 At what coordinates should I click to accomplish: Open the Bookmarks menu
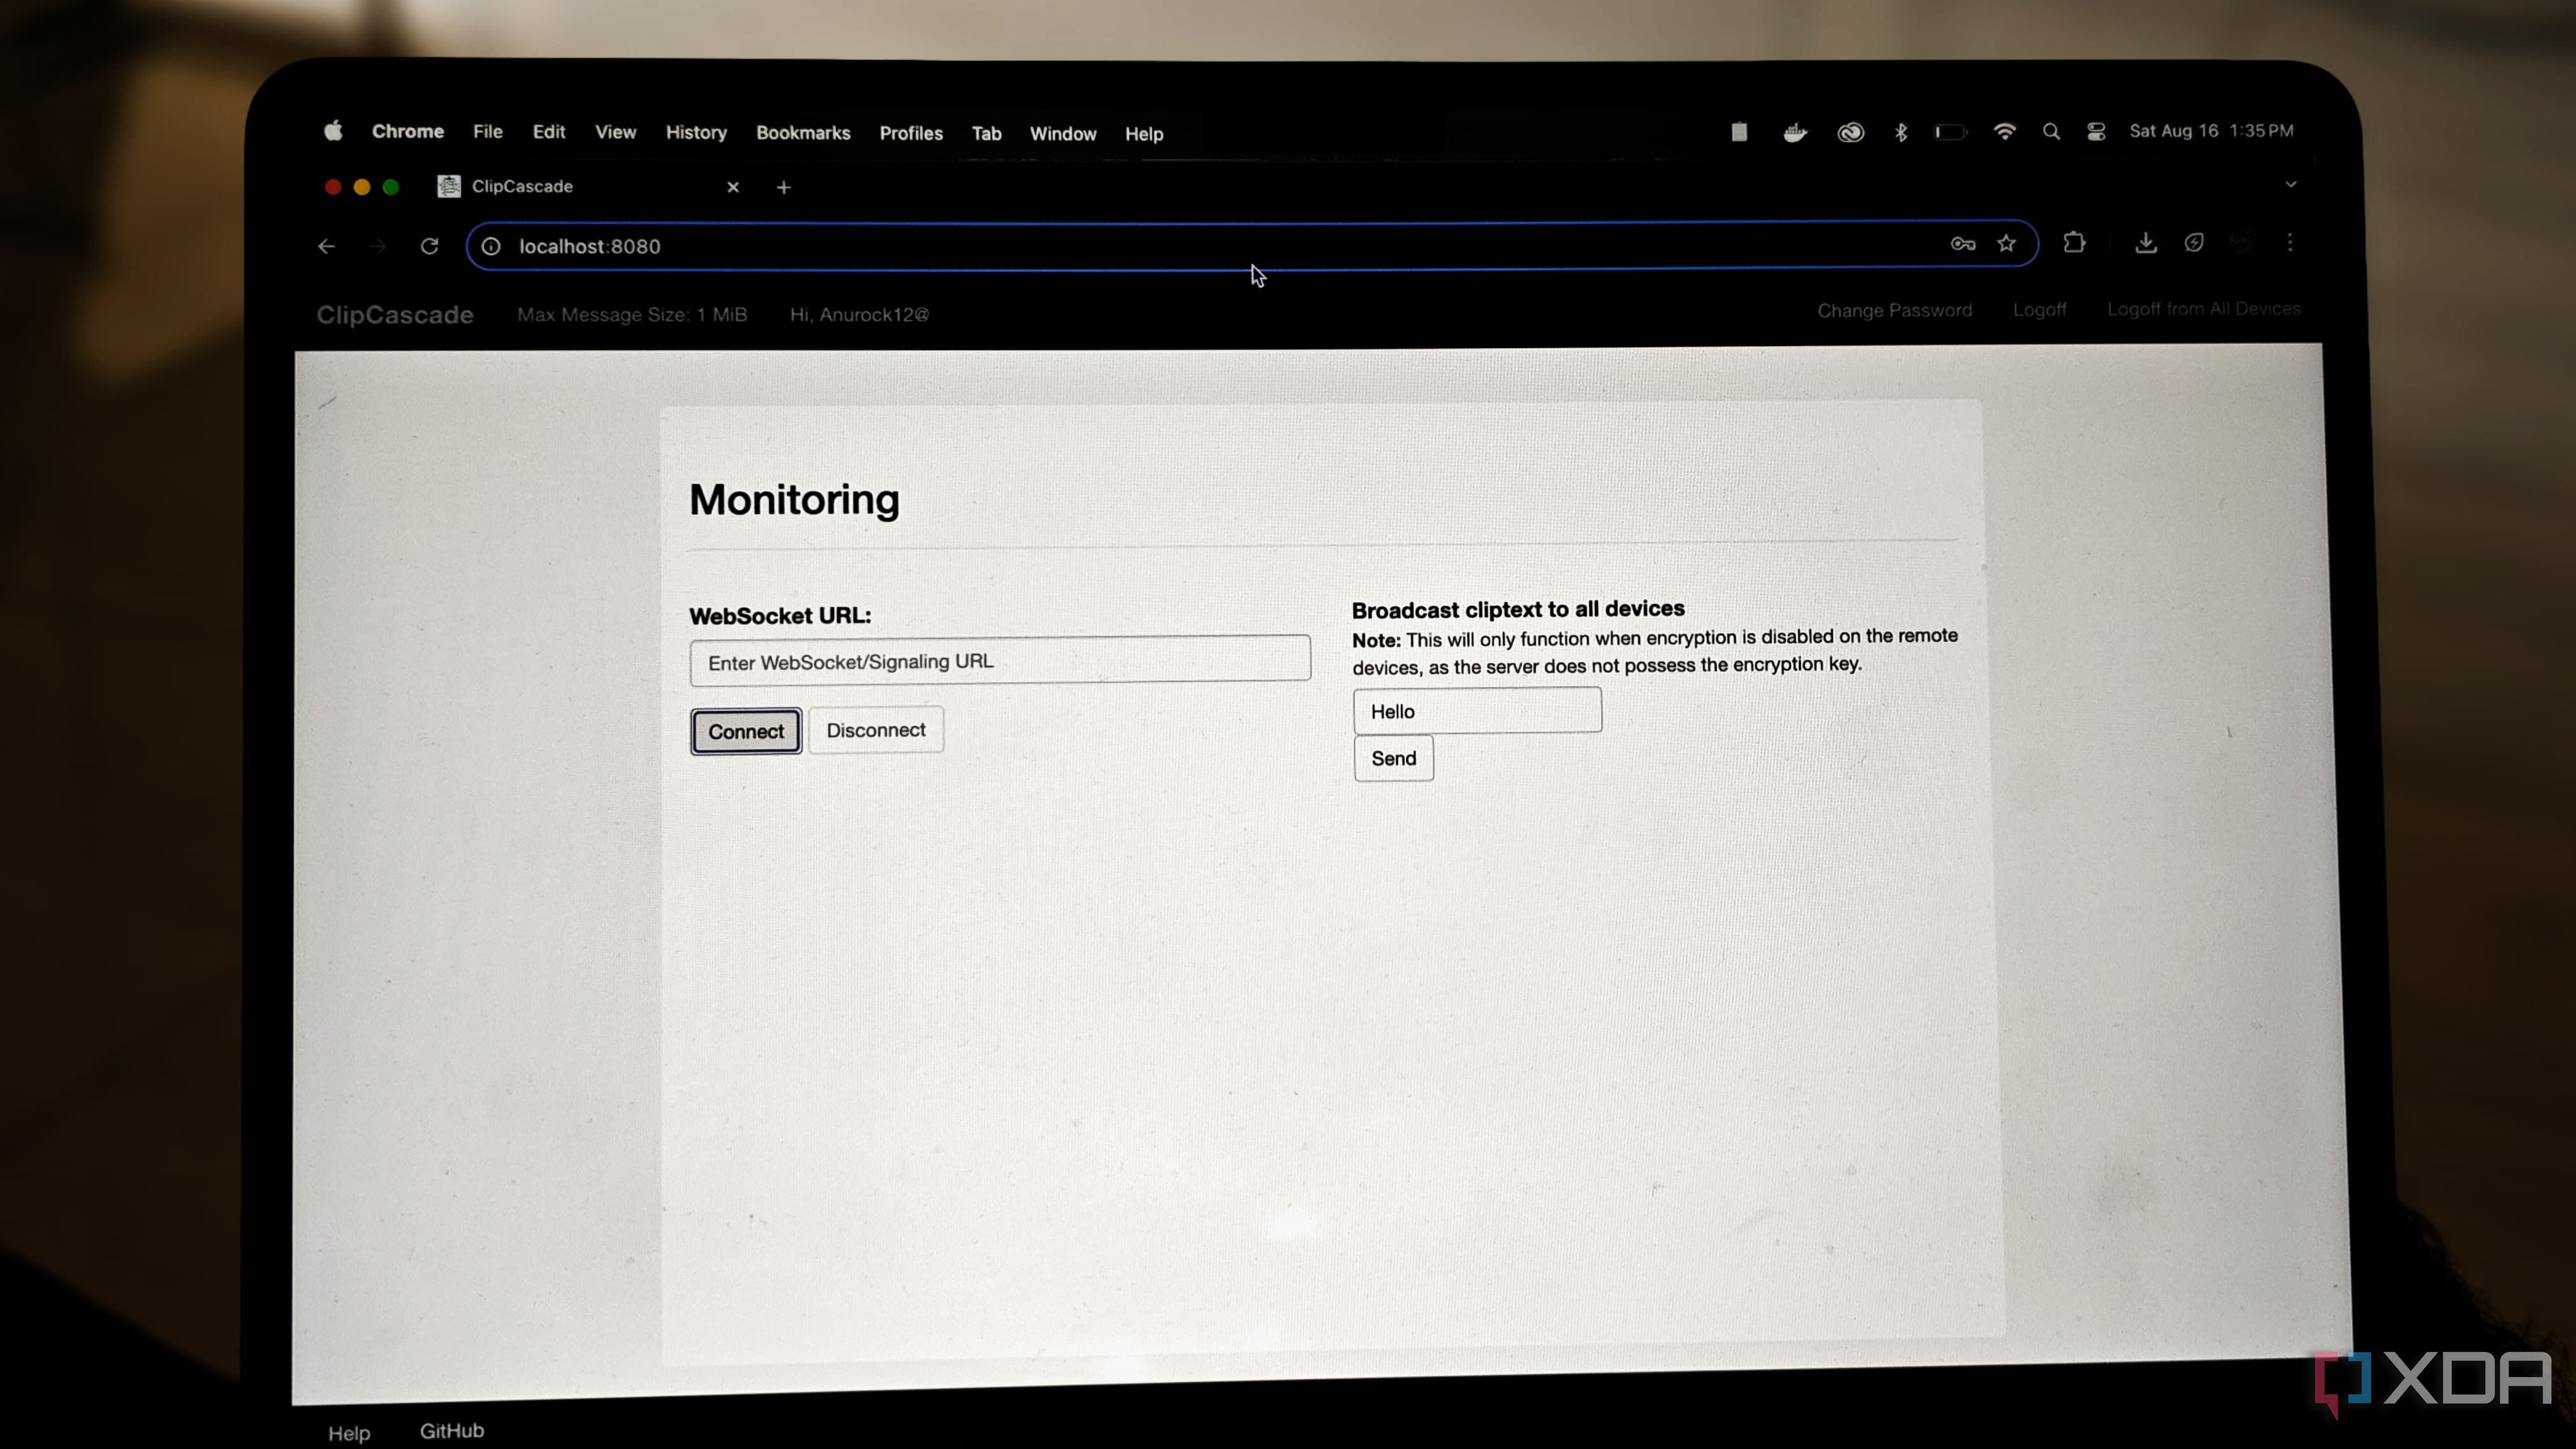(803, 133)
